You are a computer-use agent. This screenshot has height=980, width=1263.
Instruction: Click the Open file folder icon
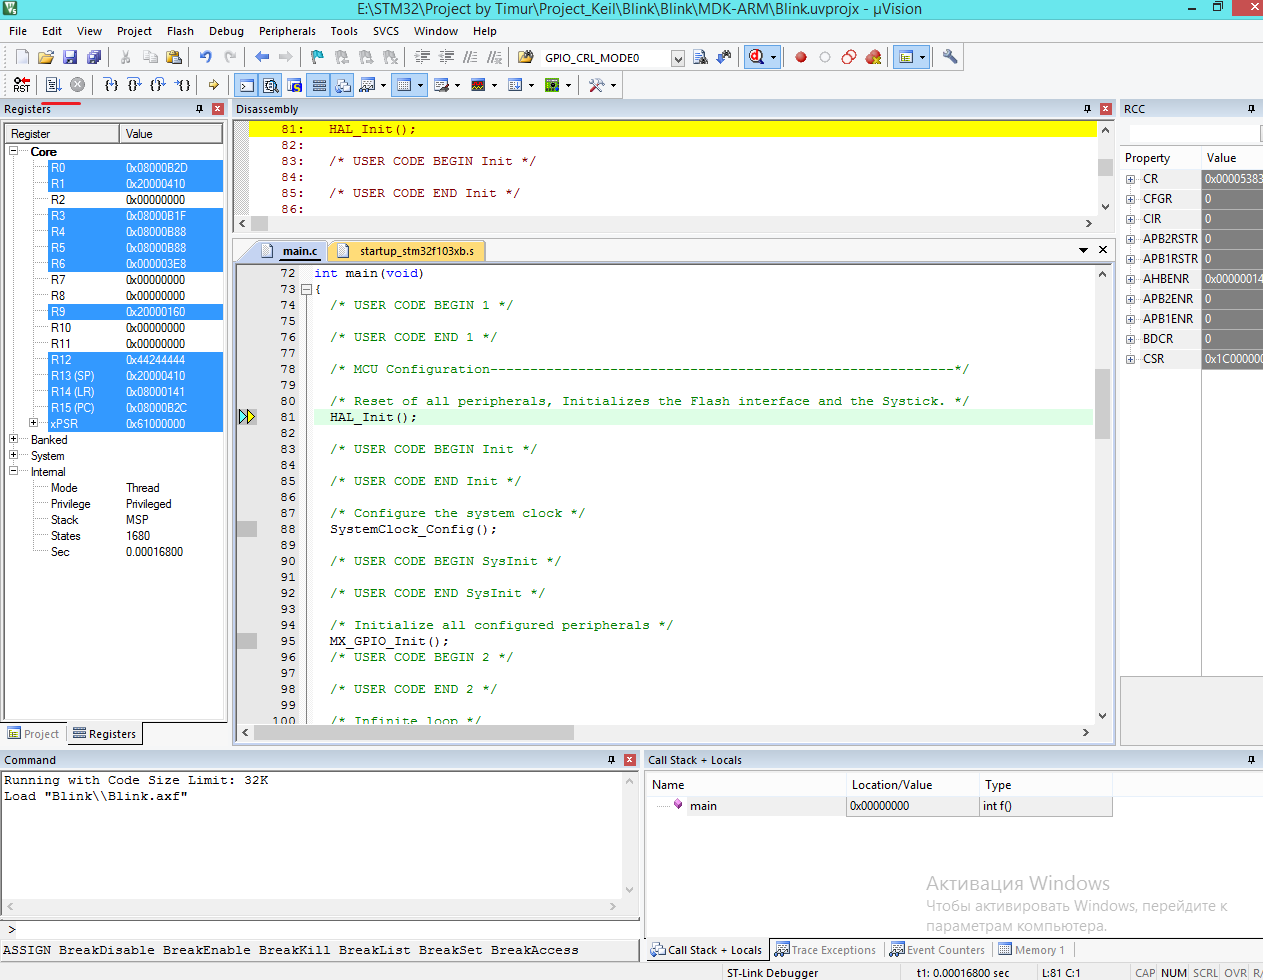46,57
